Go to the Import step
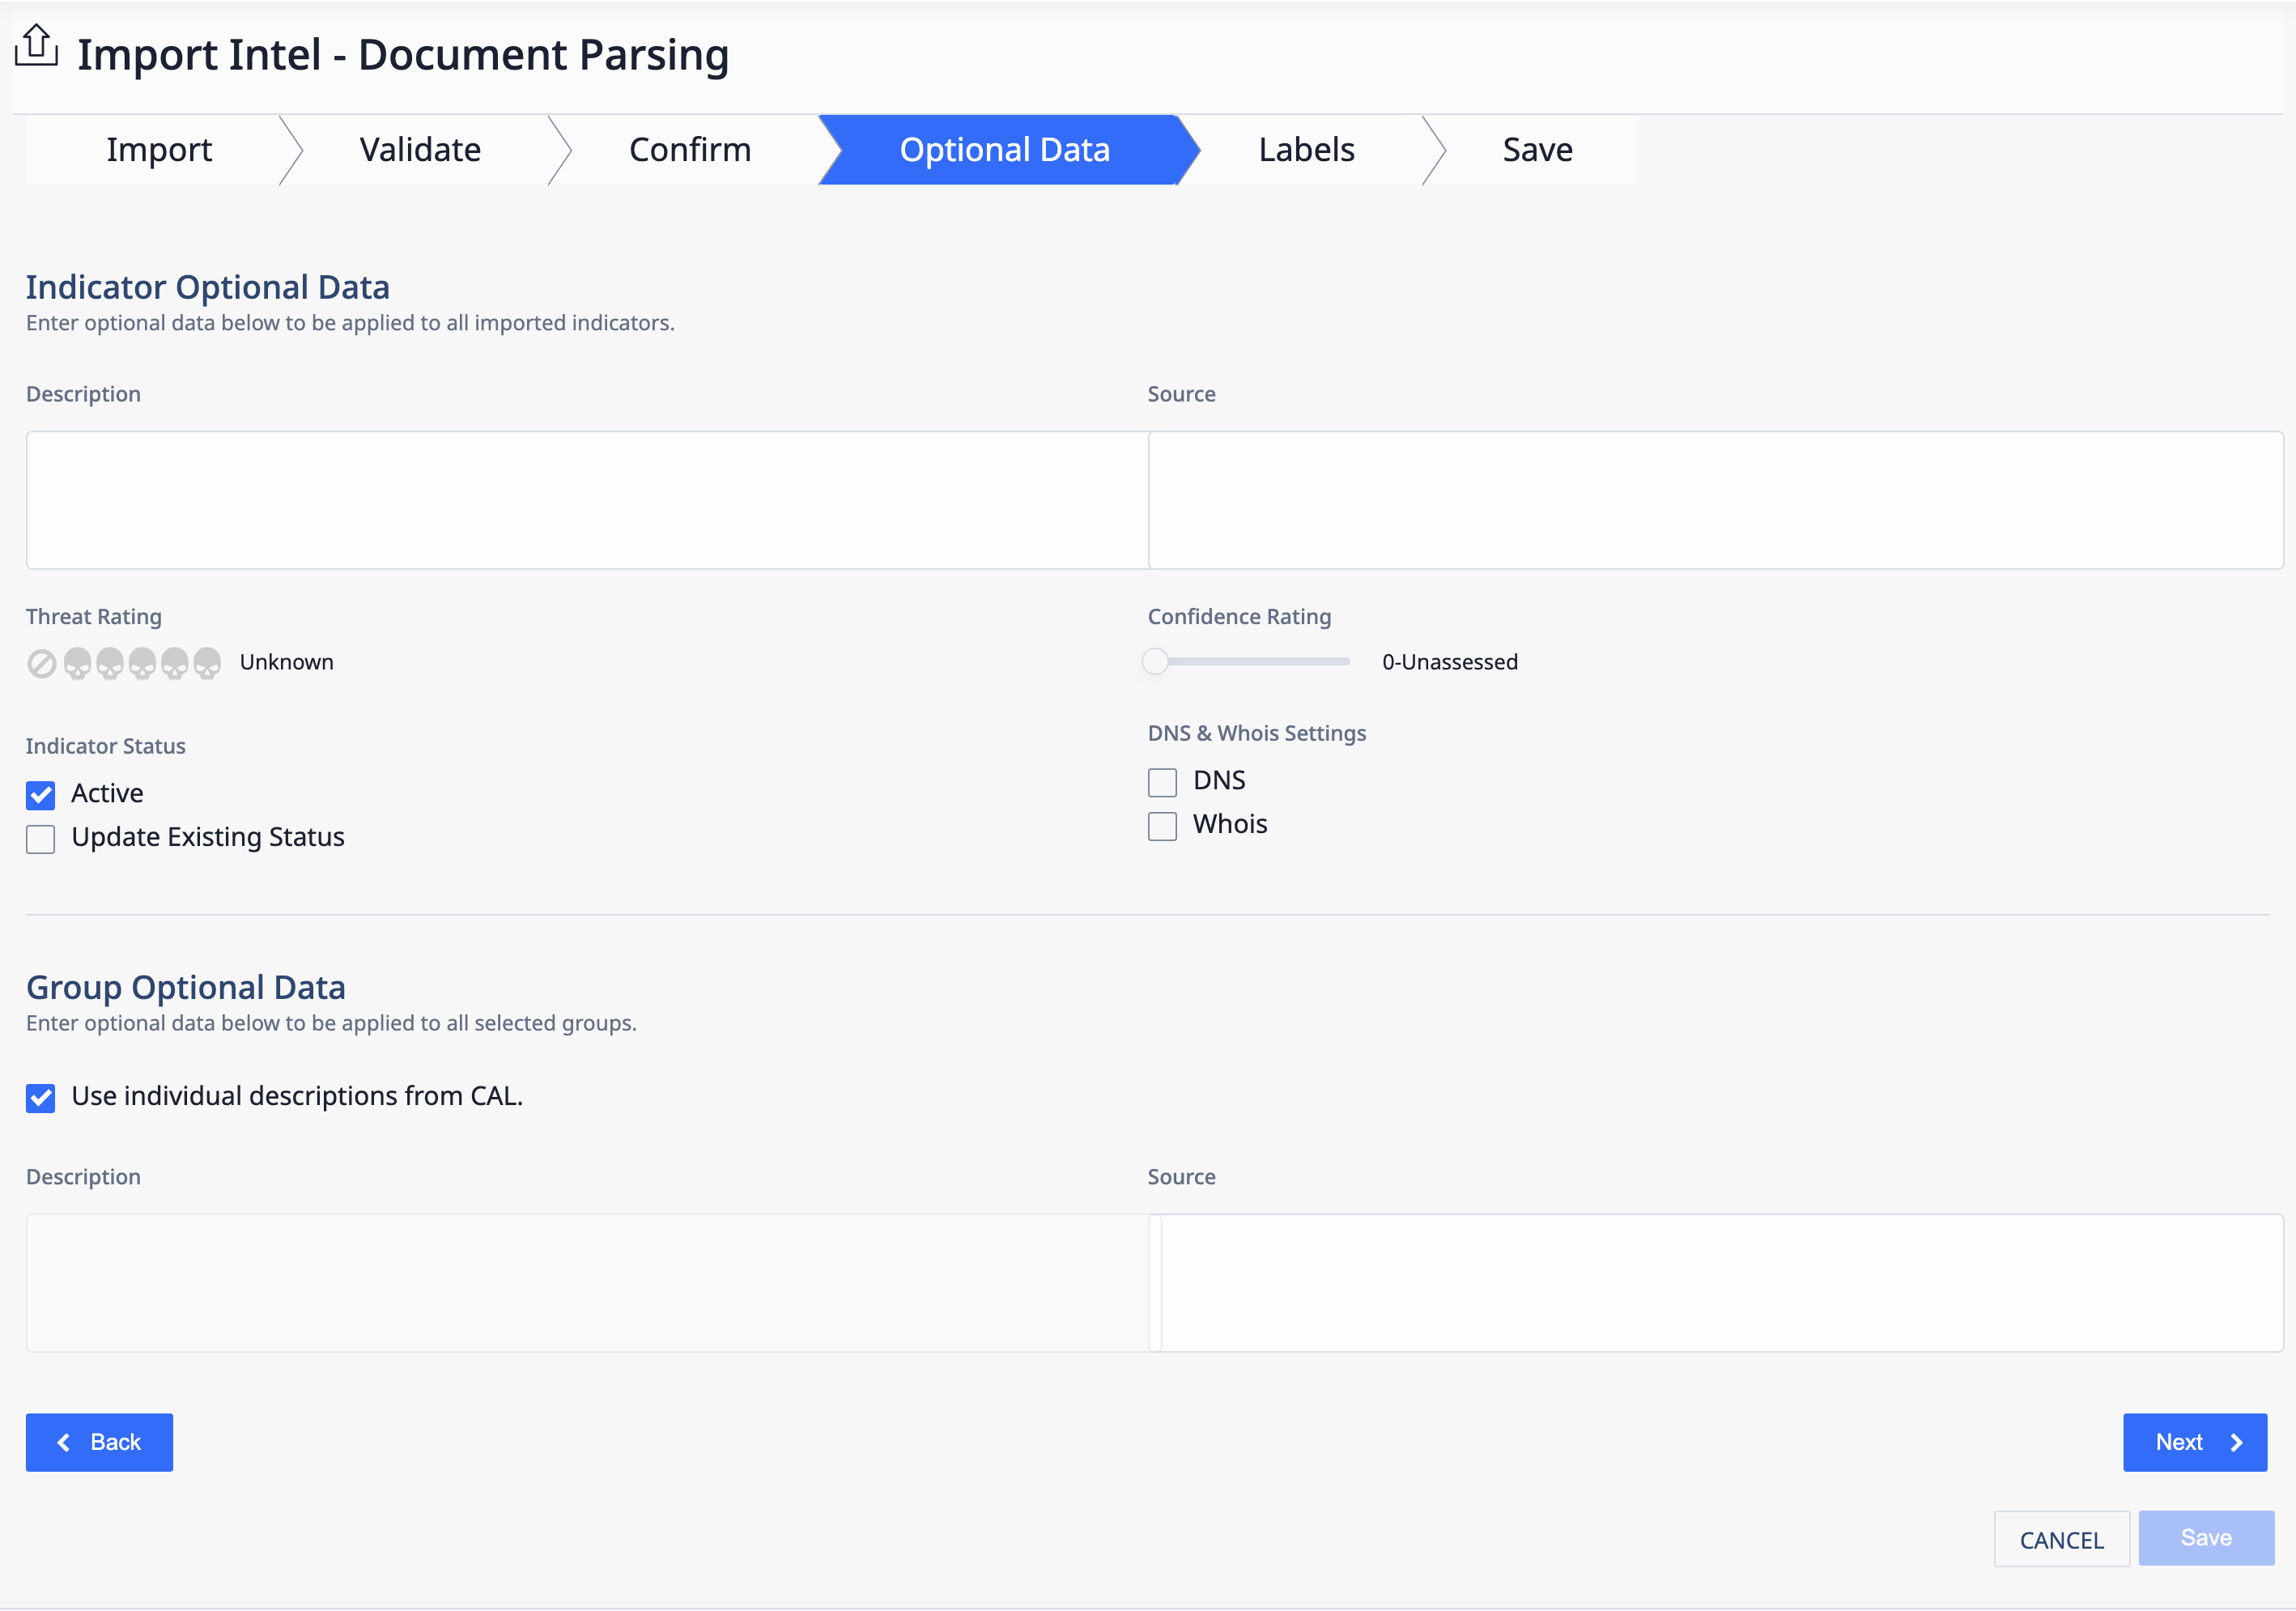 click(159, 150)
